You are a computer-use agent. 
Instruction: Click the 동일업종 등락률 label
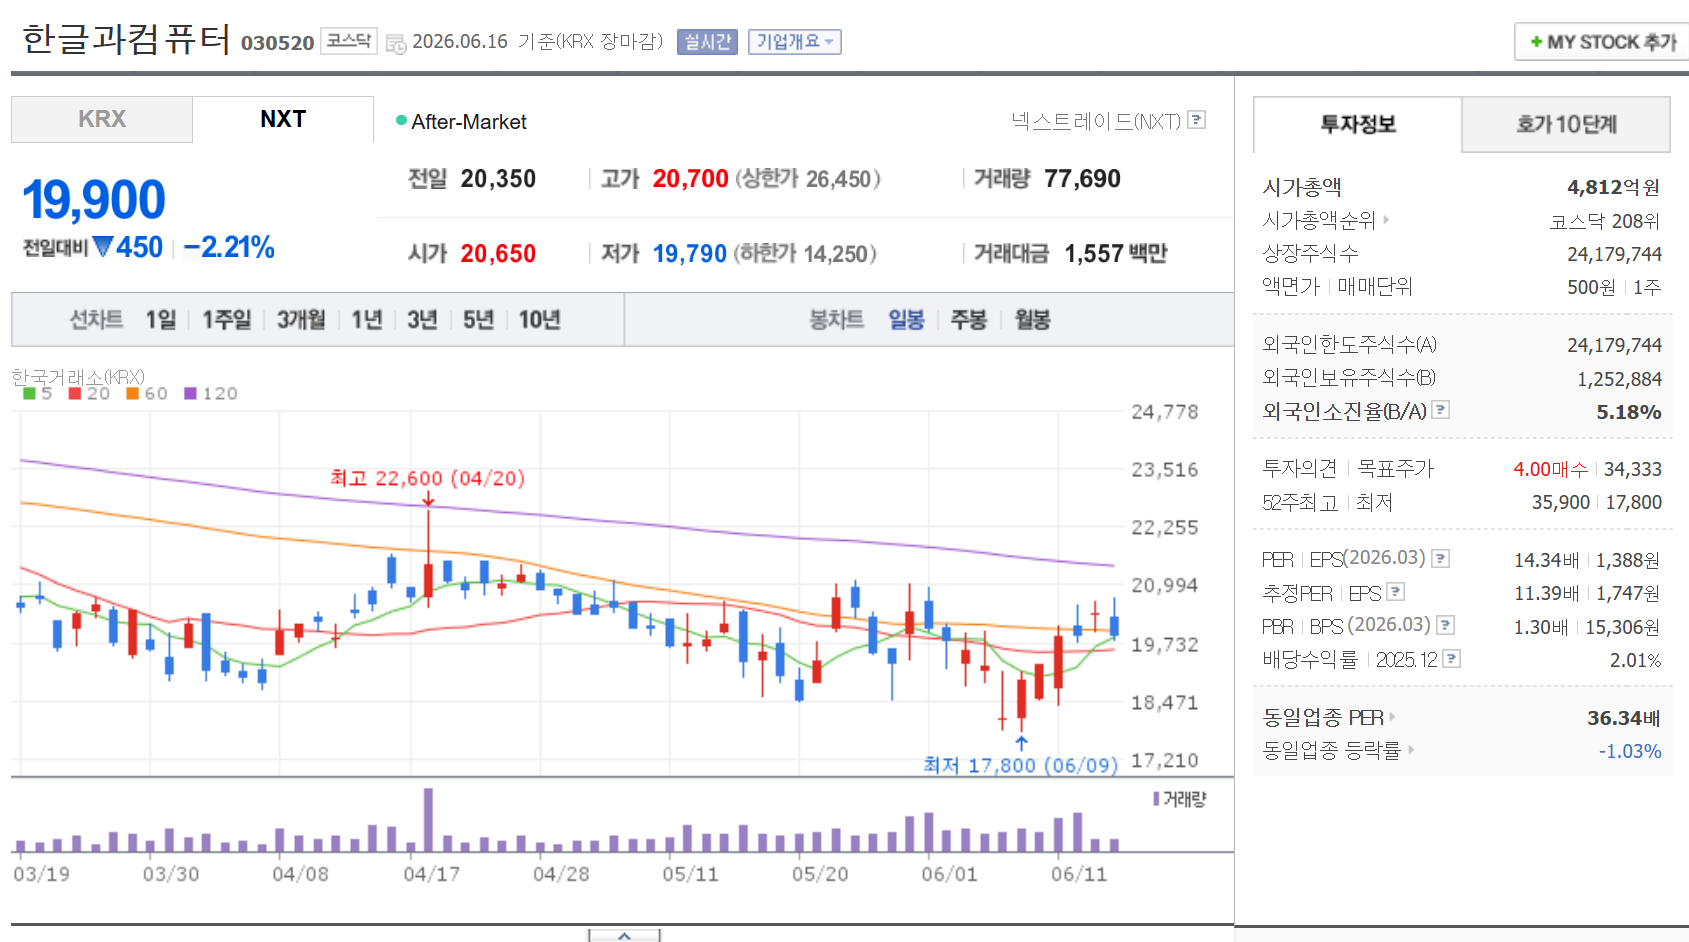1332,750
